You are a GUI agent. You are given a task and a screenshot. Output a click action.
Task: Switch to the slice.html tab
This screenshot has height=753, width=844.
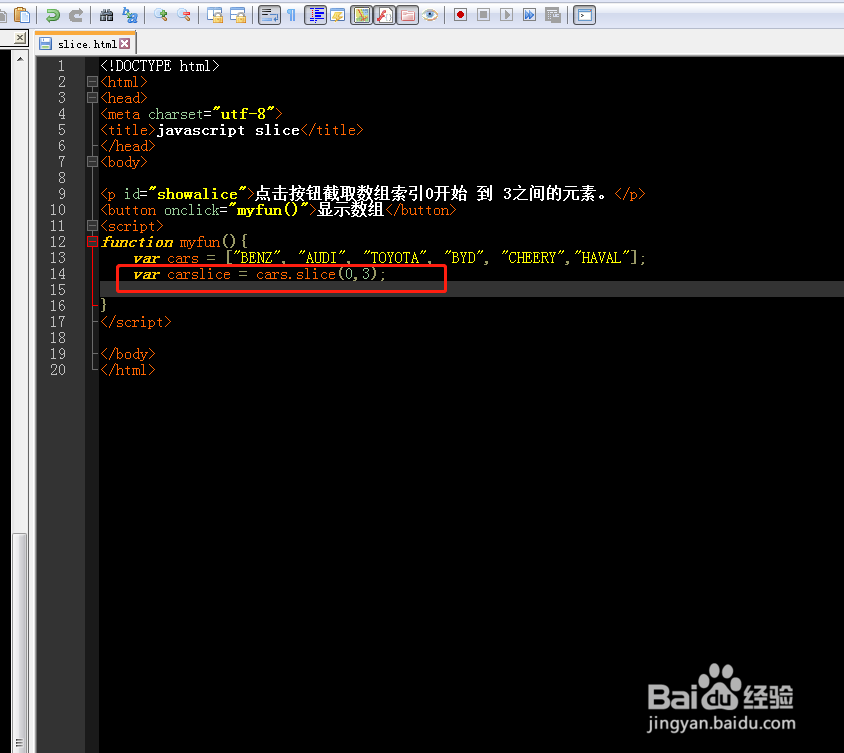[x=87, y=44]
